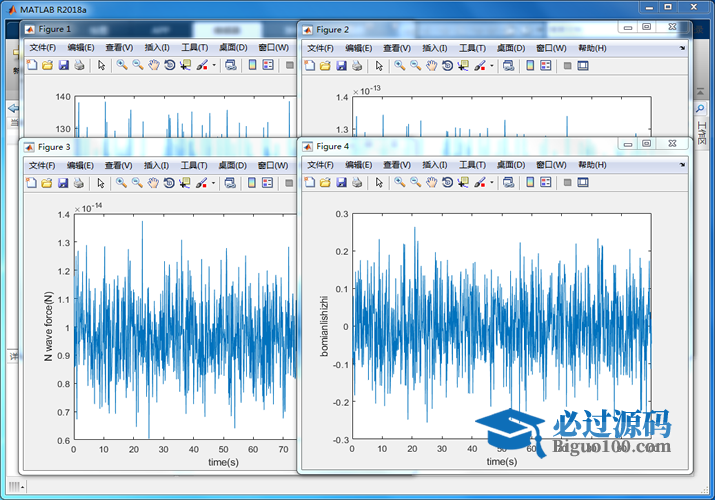
Task: Select Data Cursor tool in Figure 1 toolbar
Action: pyautogui.click(x=185, y=65)
